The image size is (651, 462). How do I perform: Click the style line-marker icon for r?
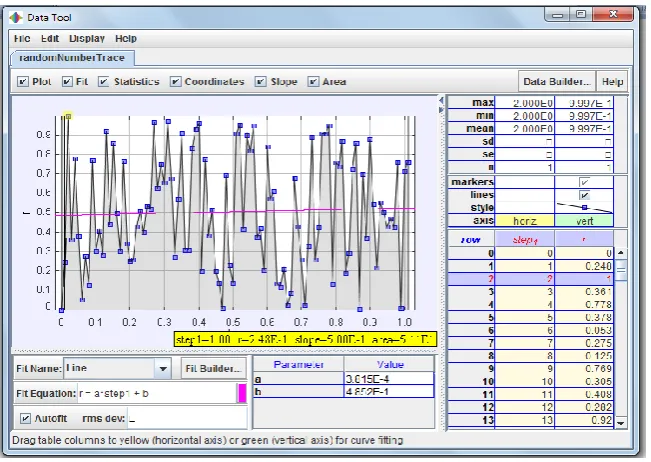tap(584, 207)
